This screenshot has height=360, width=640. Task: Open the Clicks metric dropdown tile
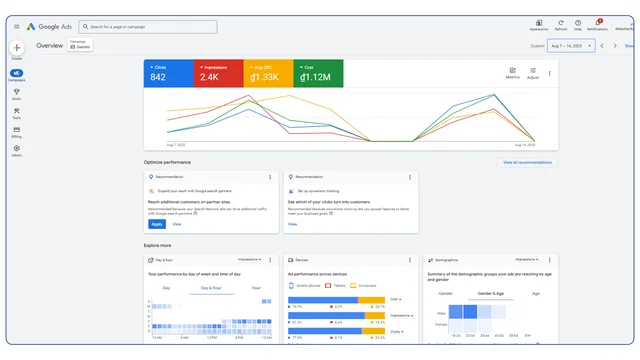169,73
